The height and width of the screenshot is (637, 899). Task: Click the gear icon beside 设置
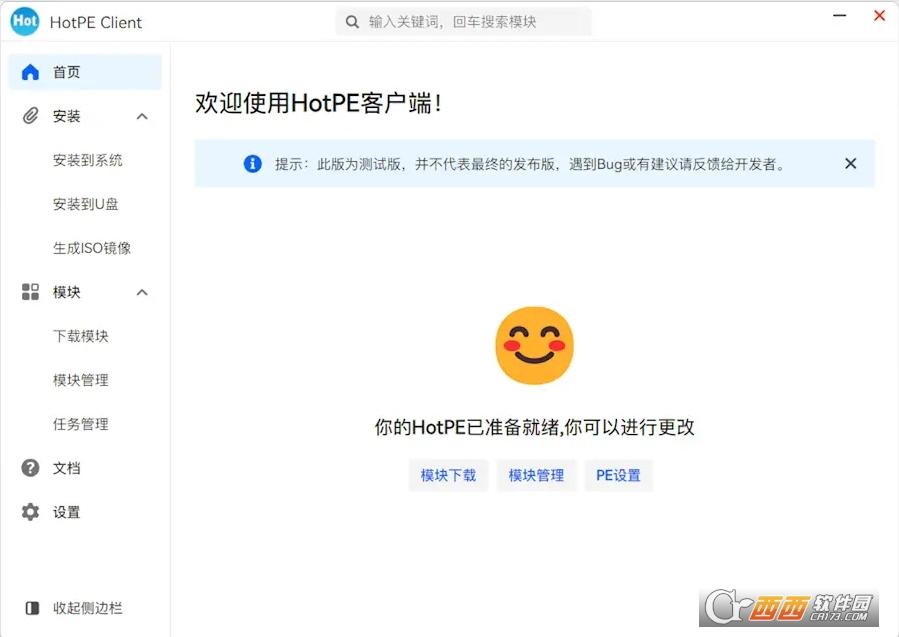[30, 512]
